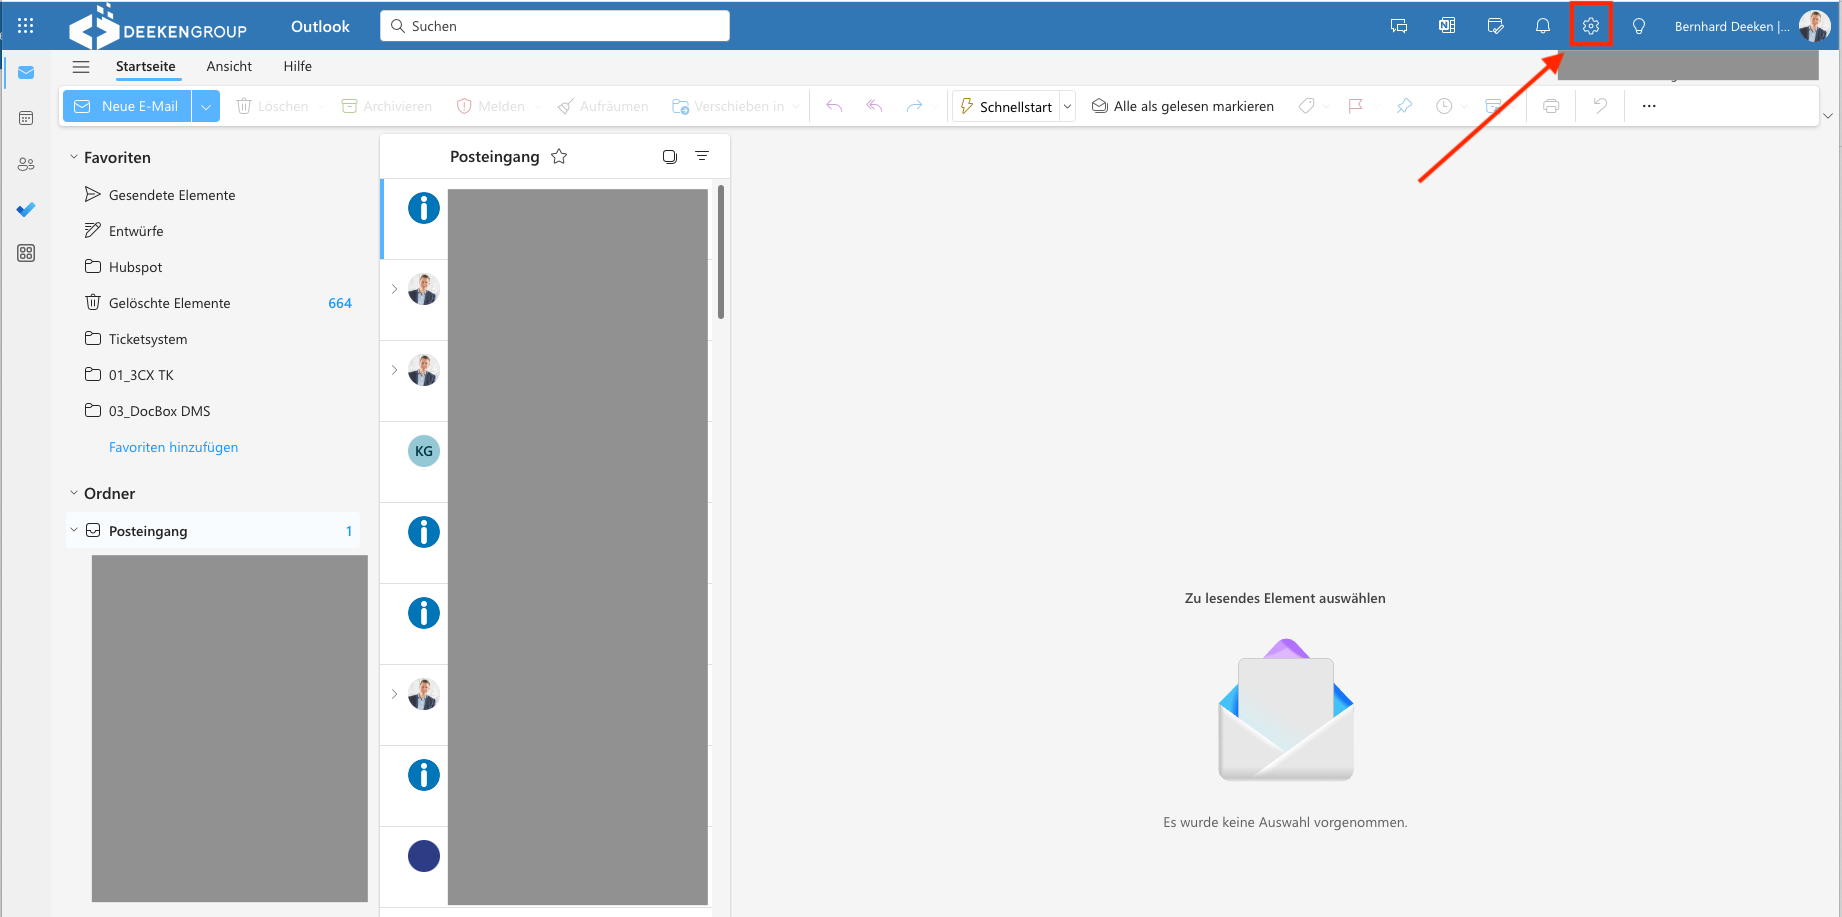Open the tips lightbulb icon
Viewport: 1842px width, 917px height.
point(1639,26)
